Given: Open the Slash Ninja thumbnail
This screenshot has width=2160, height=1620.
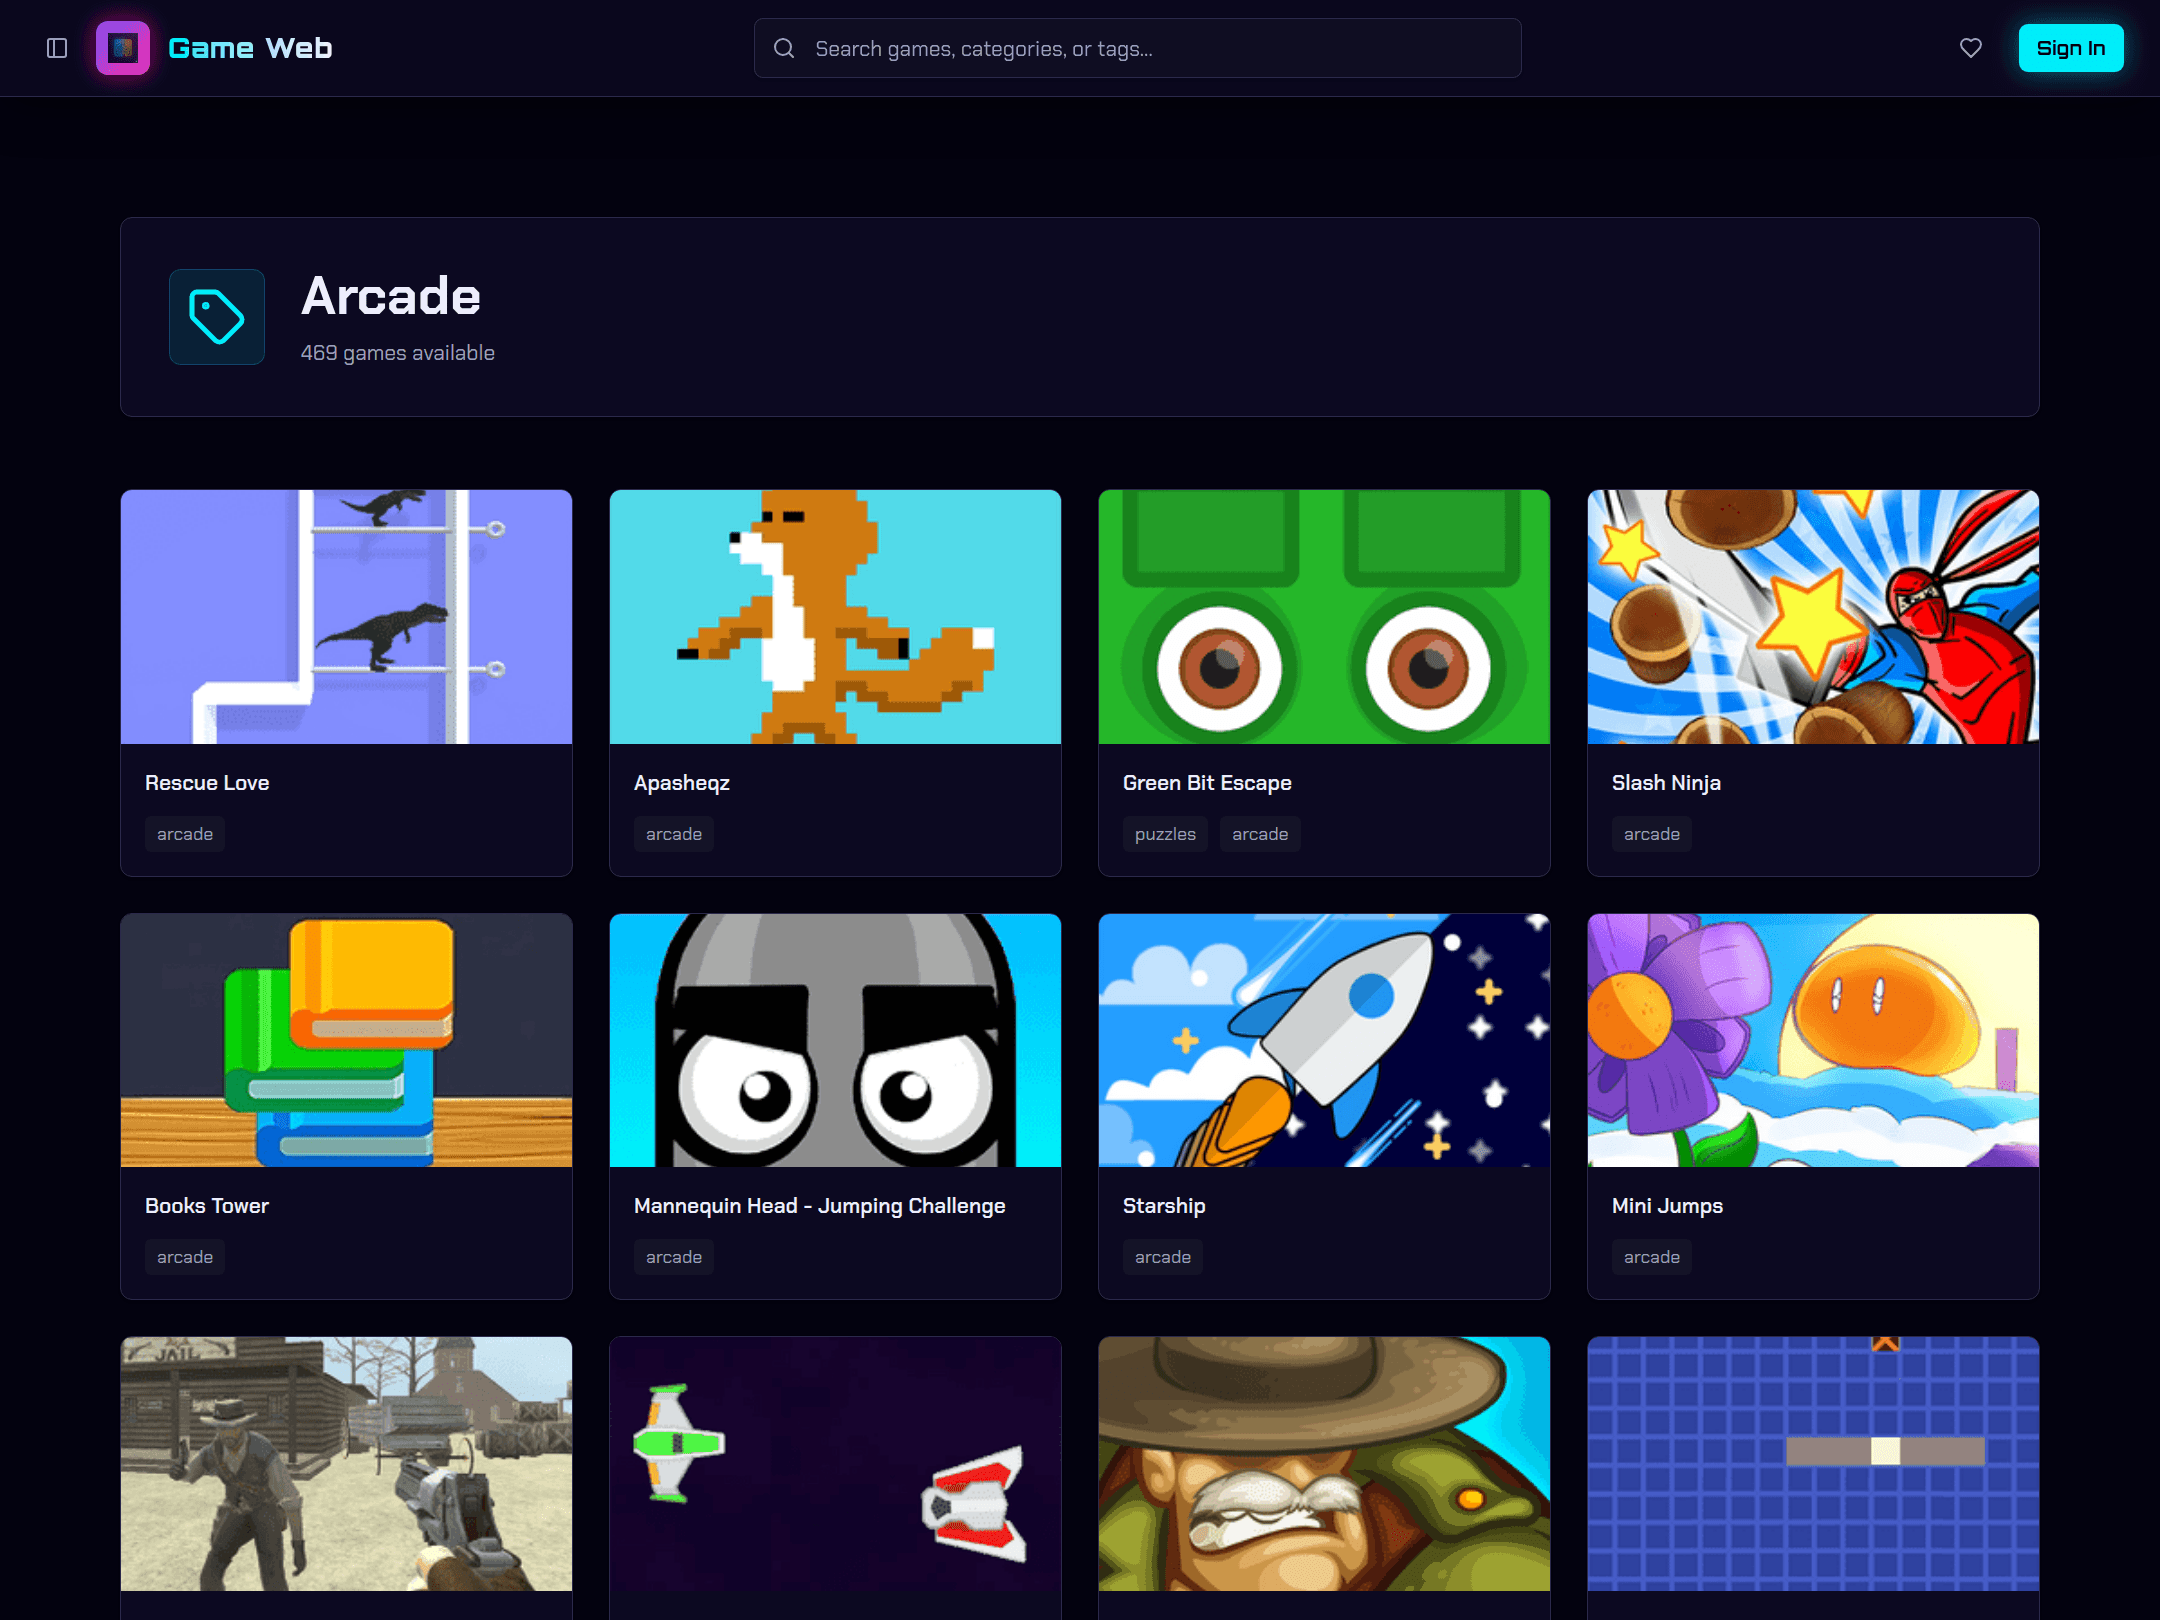Looking at the screenshot, I should click(1813, 617).
